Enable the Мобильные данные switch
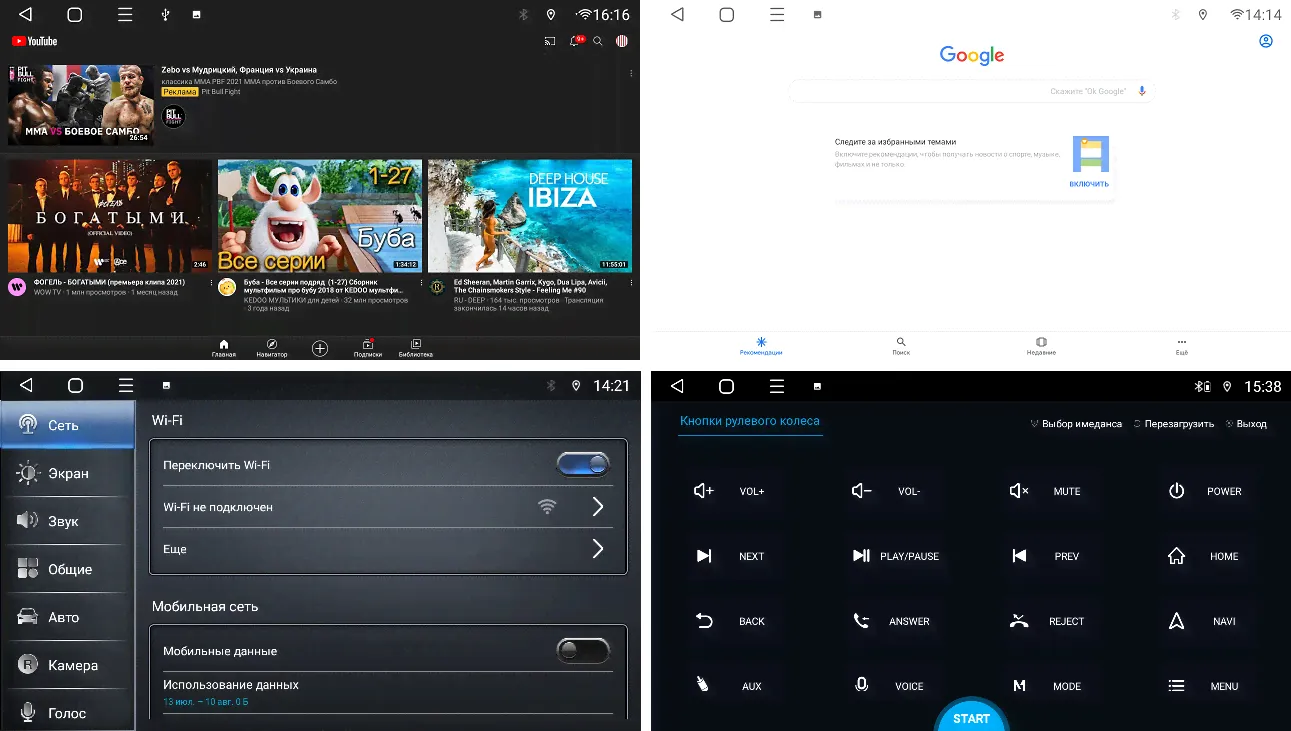 (x=583, y=651)
